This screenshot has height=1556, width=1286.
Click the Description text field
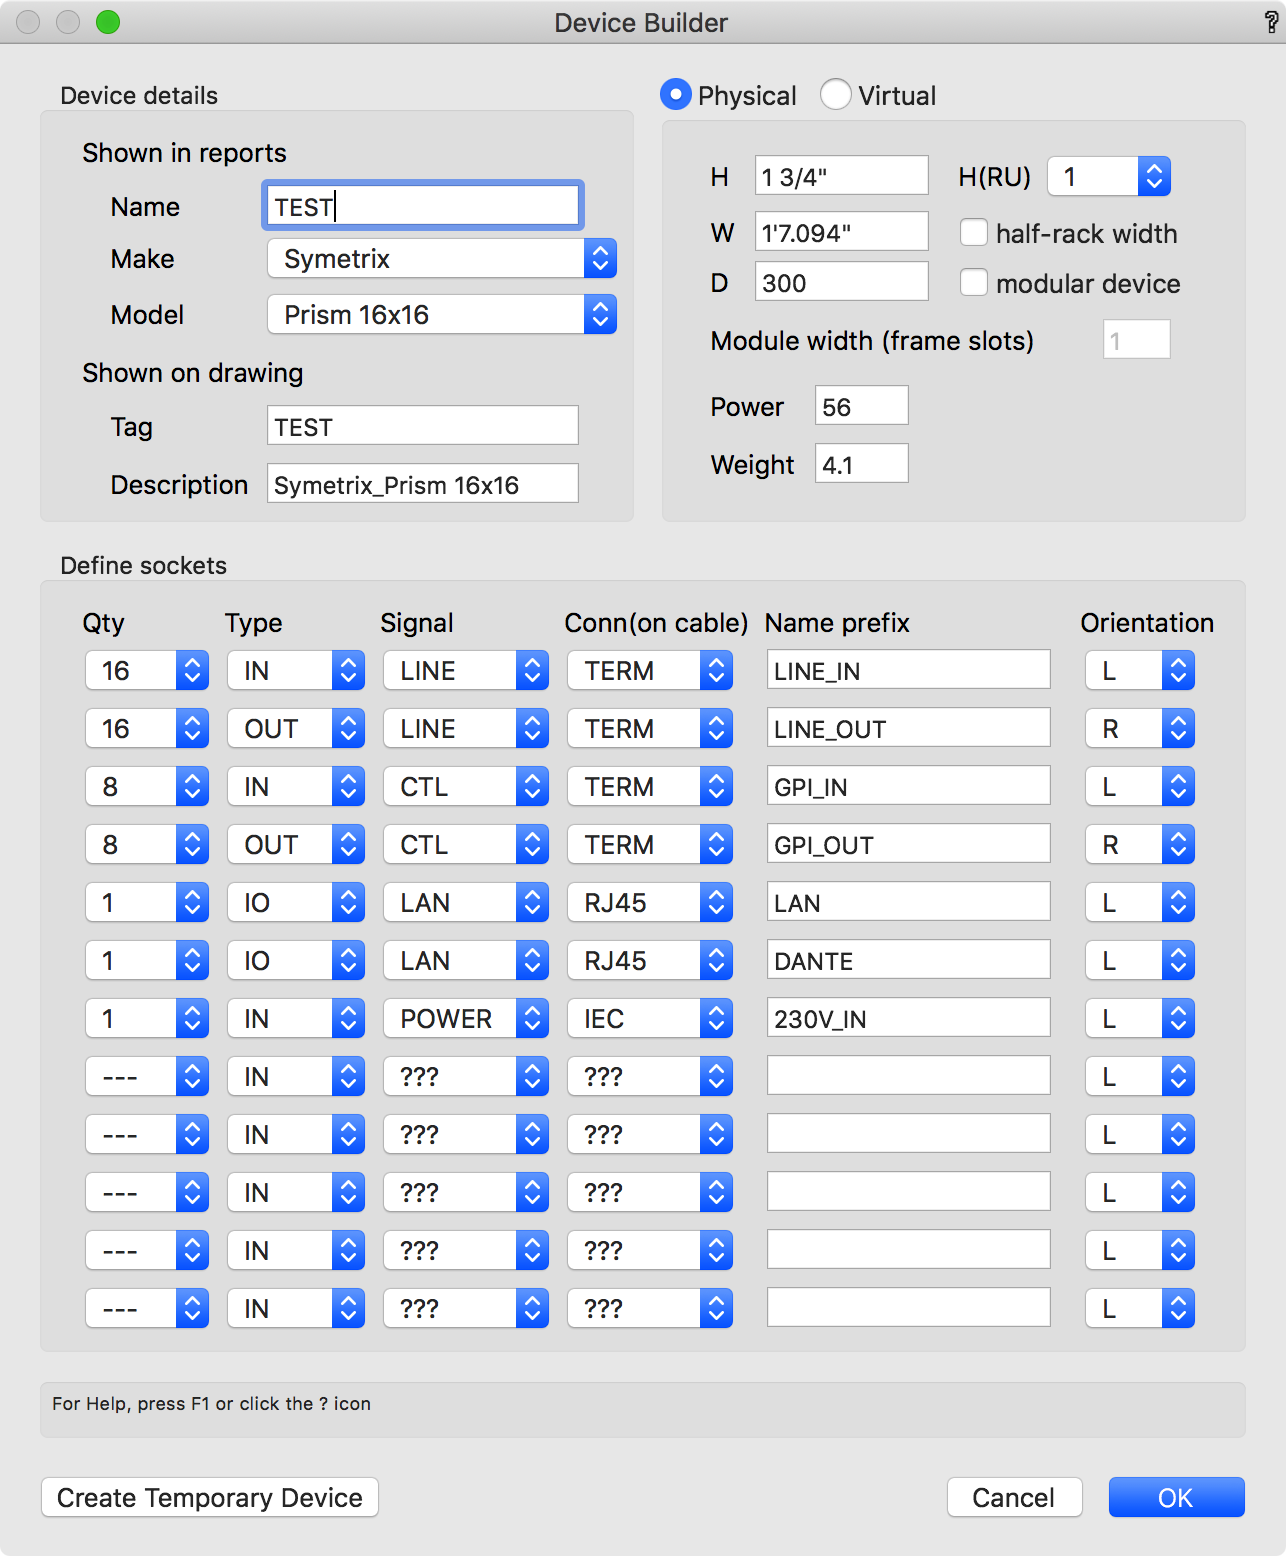pyautogui.click(x=422, y=485)
